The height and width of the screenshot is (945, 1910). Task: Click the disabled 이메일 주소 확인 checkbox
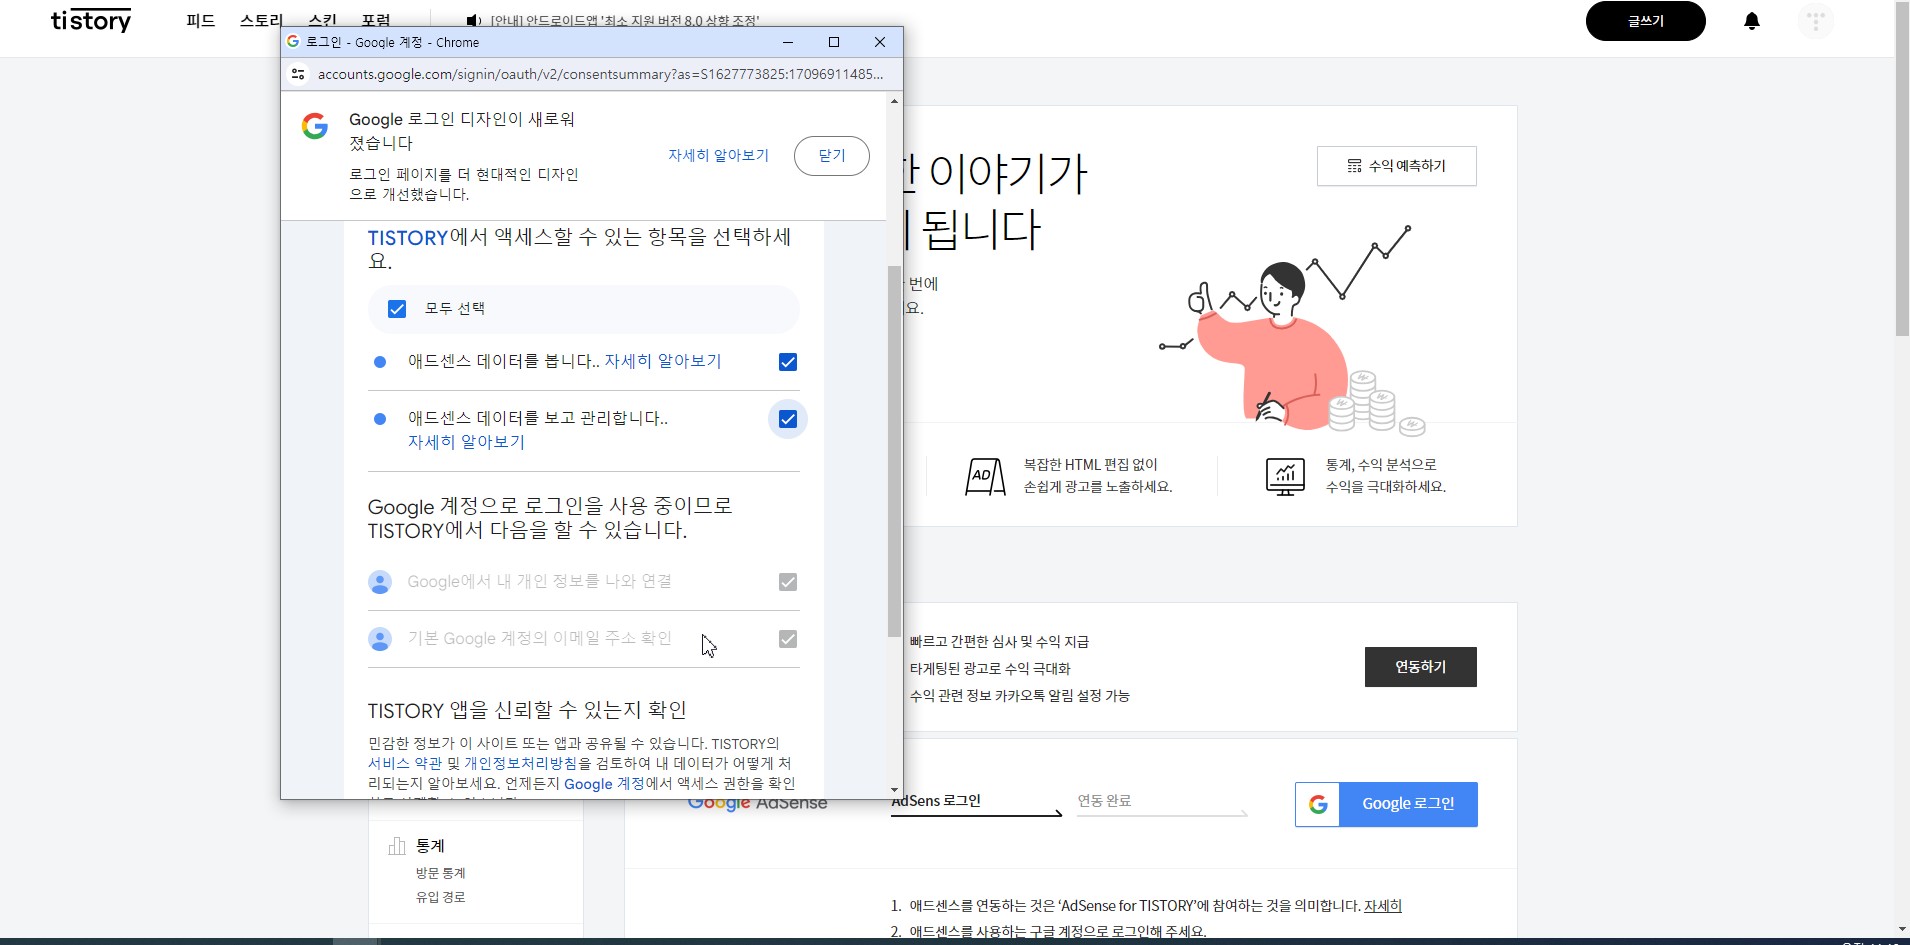tap(788, 639)
